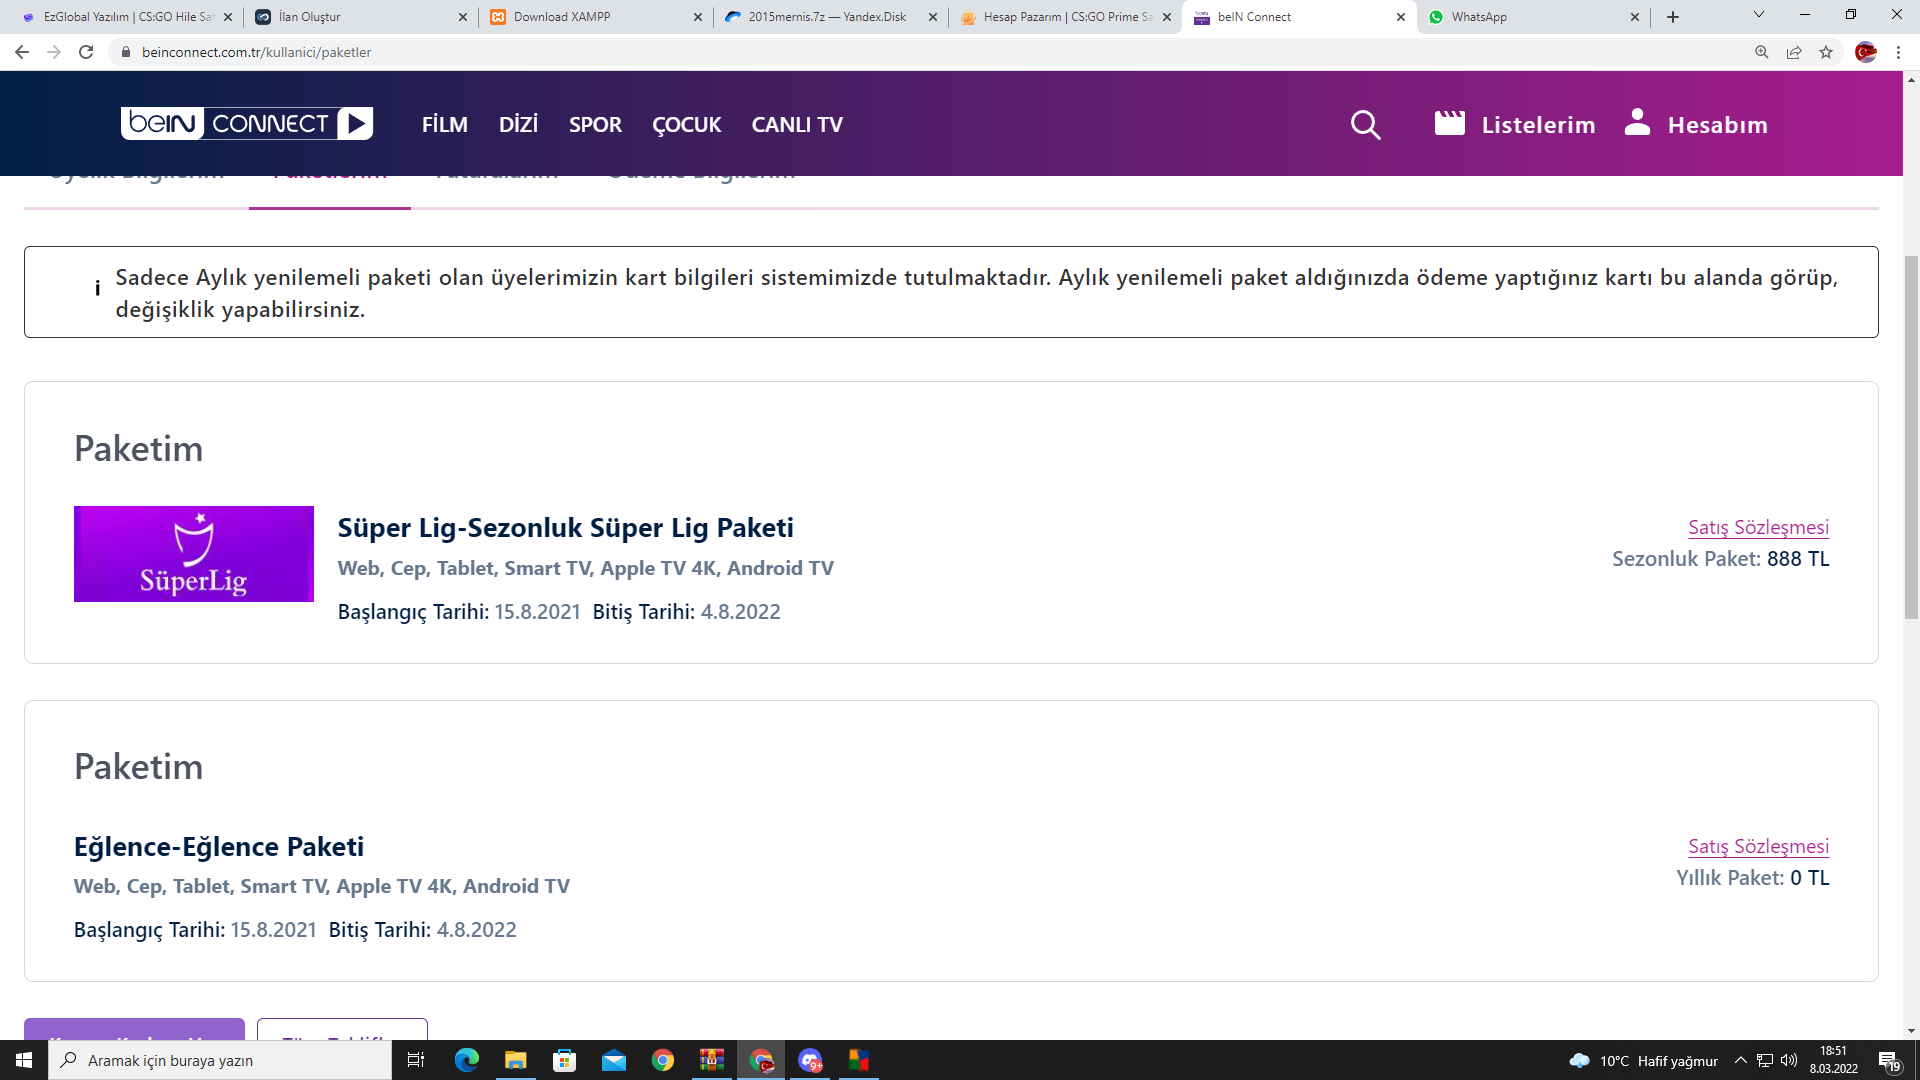Open WinRAR from the taskbar
This screenshot has width=1920, height=1080.
tap(712, 1060)
